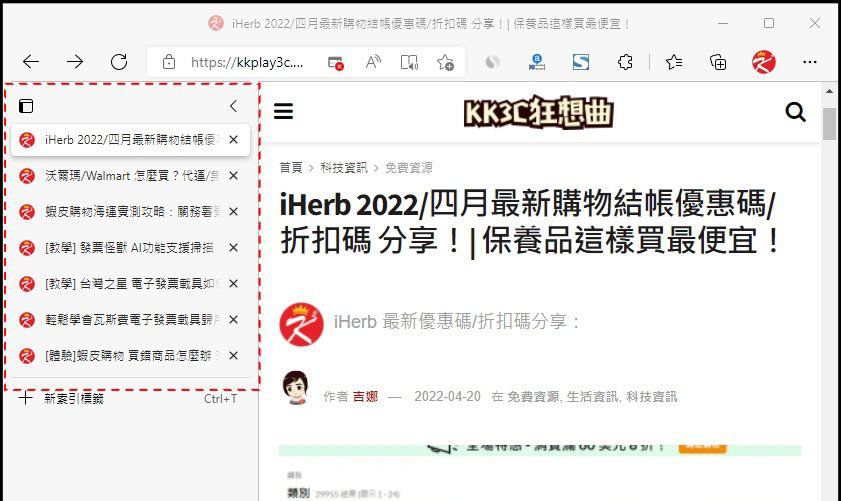The height and width of the screenshot is (501, 841).
Task: Open 科技資訊 category link in byline
Action: pyautogui.click(x=652, y=397)
